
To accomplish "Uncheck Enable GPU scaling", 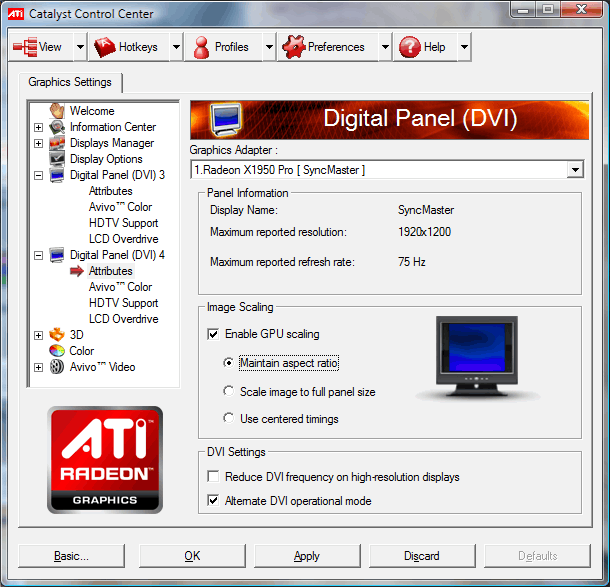I will point(213,334).
